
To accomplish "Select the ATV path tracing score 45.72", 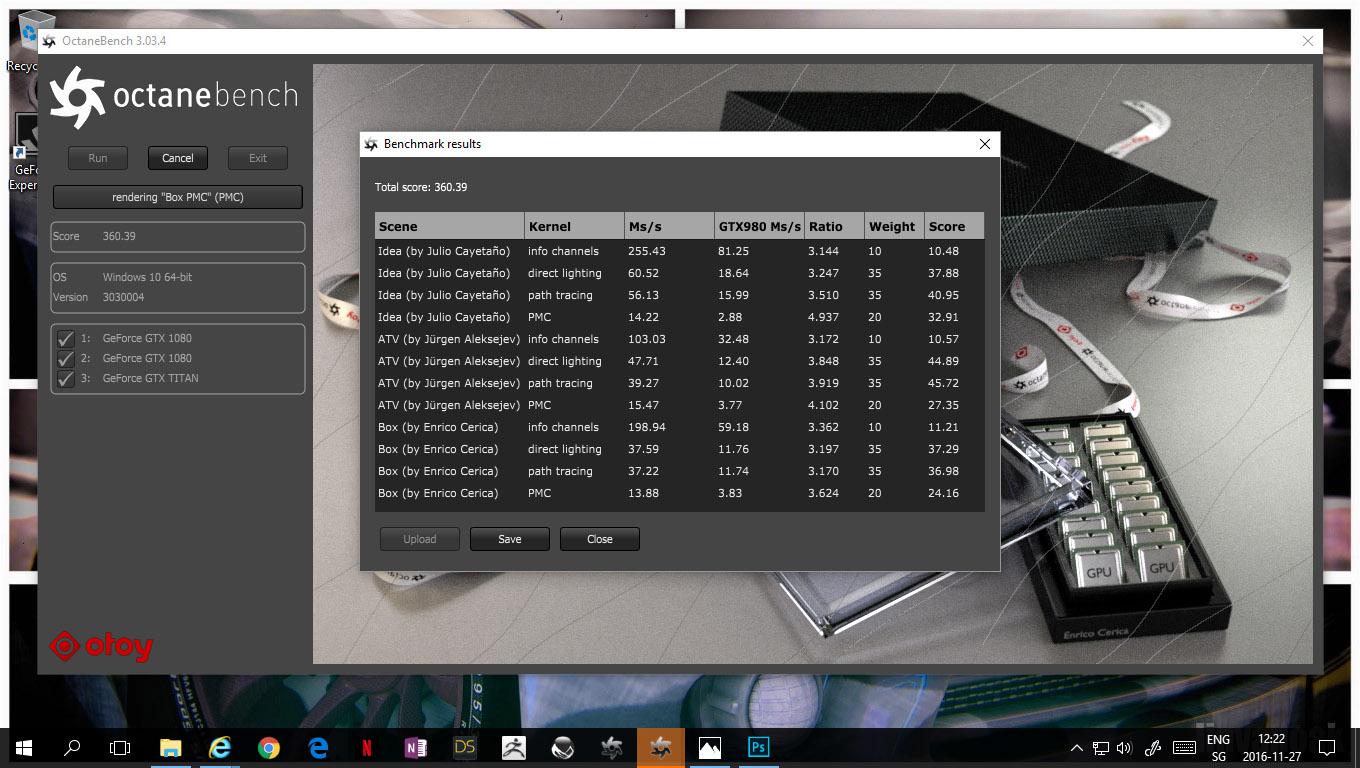I will pyautogui.click(x=943, y=383).
